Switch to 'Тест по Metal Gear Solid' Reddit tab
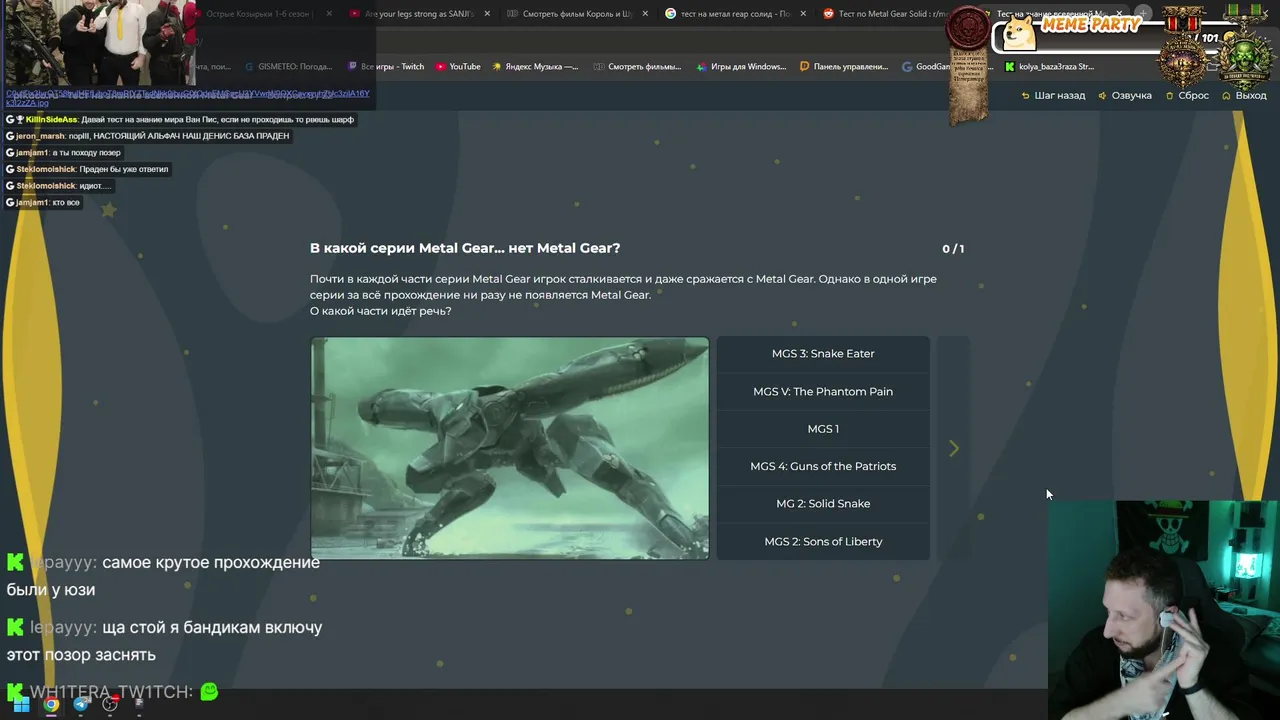The width and height of the screenshot is (1280, 720). [x=884, y=14]
